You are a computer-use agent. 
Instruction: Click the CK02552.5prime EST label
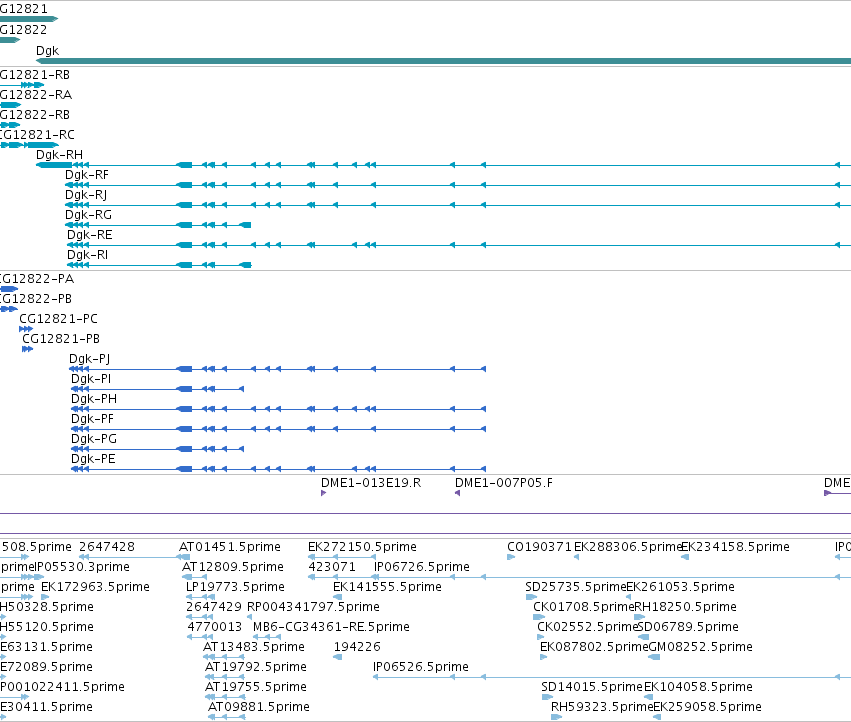(587, 627)
